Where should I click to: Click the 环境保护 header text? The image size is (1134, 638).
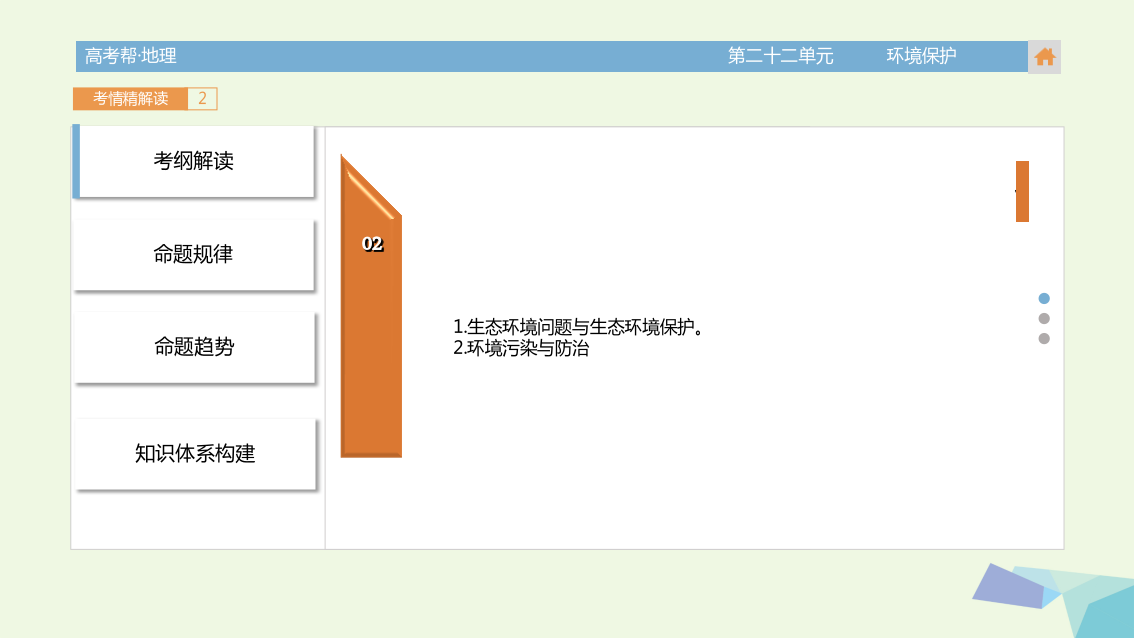click(x=921, y=56)
